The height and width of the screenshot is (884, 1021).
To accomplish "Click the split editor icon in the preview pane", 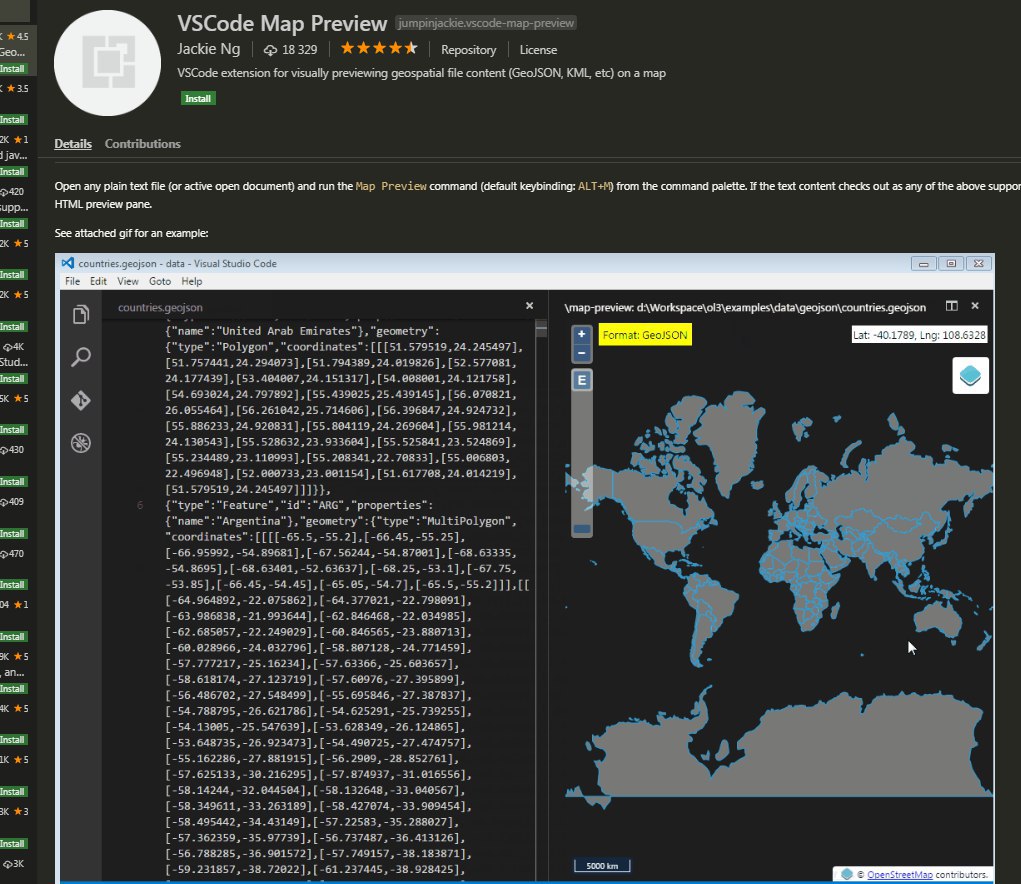I will (x=951, y=306).
